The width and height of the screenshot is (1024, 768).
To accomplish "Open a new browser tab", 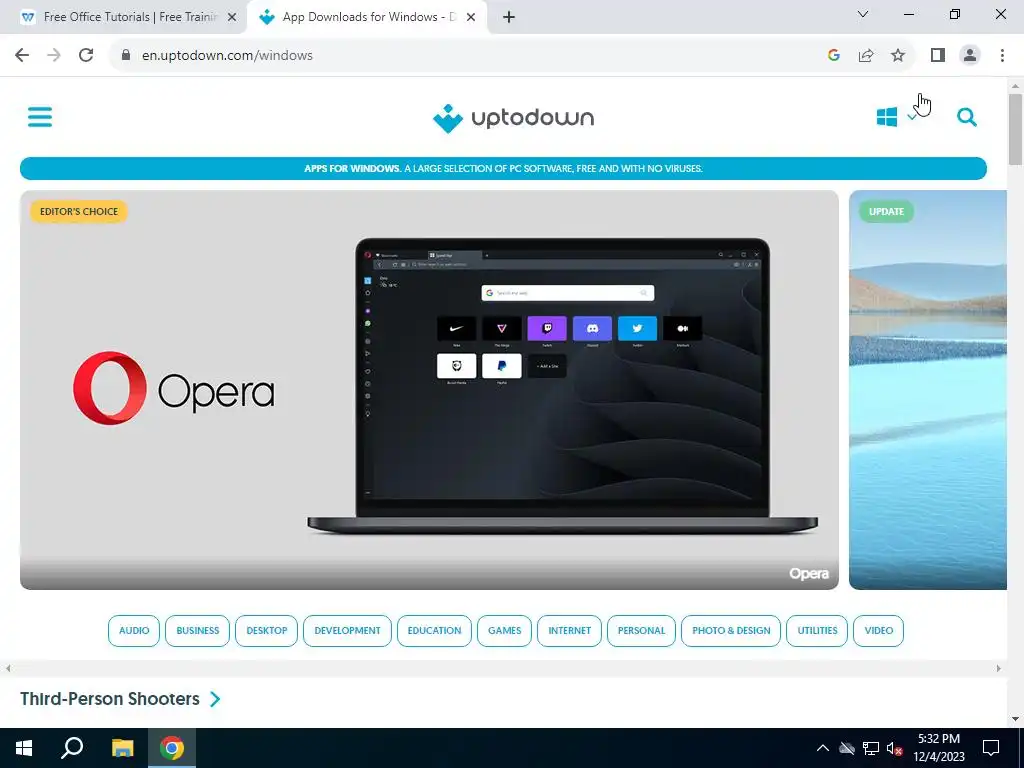I will pyautogui.click(x=509, y=17).
